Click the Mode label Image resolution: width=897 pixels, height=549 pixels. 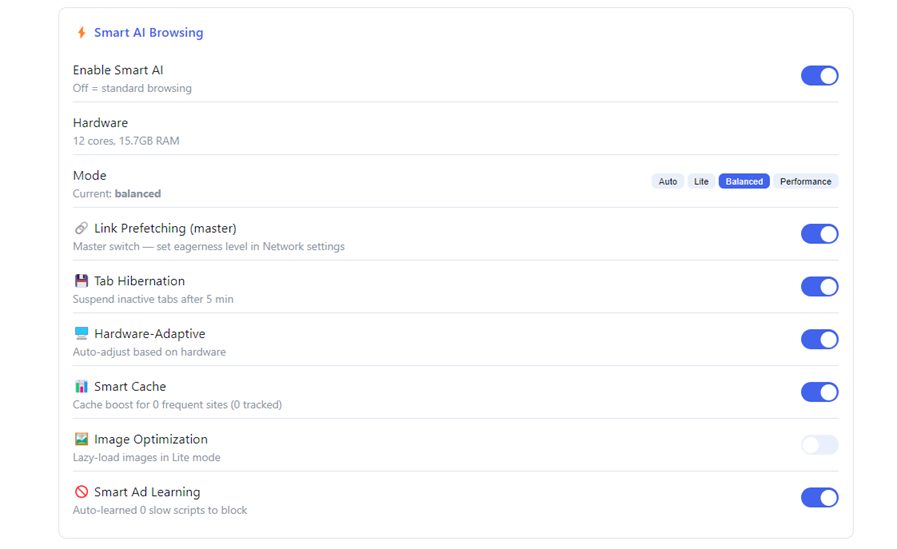90,176
